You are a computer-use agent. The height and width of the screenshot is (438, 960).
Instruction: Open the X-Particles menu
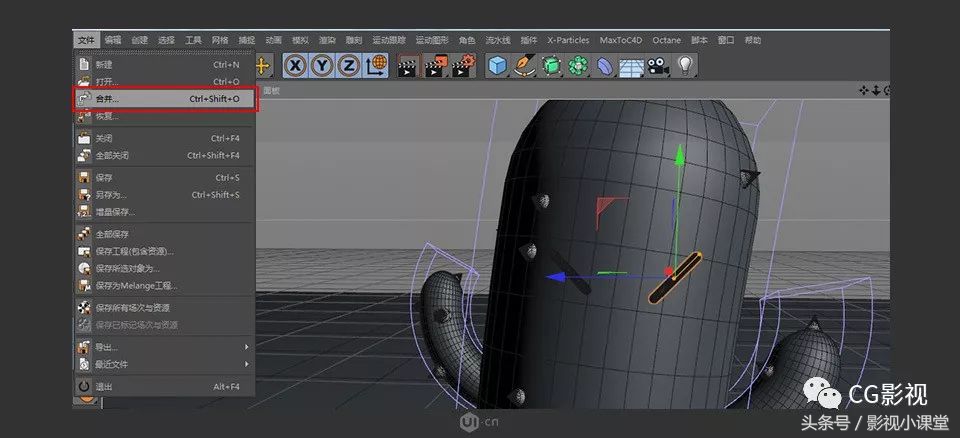tap(568, 40)
